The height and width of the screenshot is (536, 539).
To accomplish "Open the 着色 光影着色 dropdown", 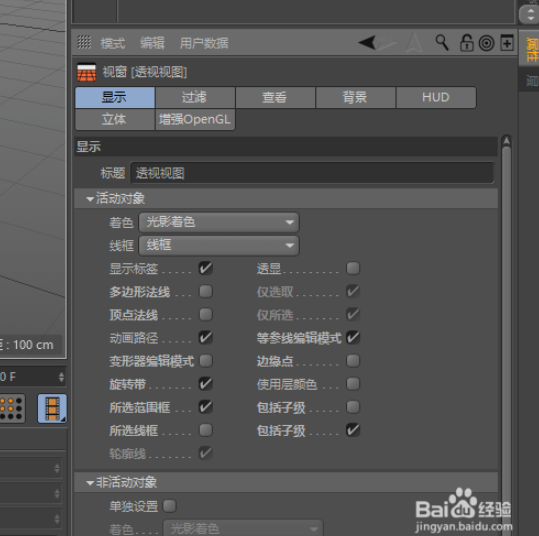I will [219, 222].
